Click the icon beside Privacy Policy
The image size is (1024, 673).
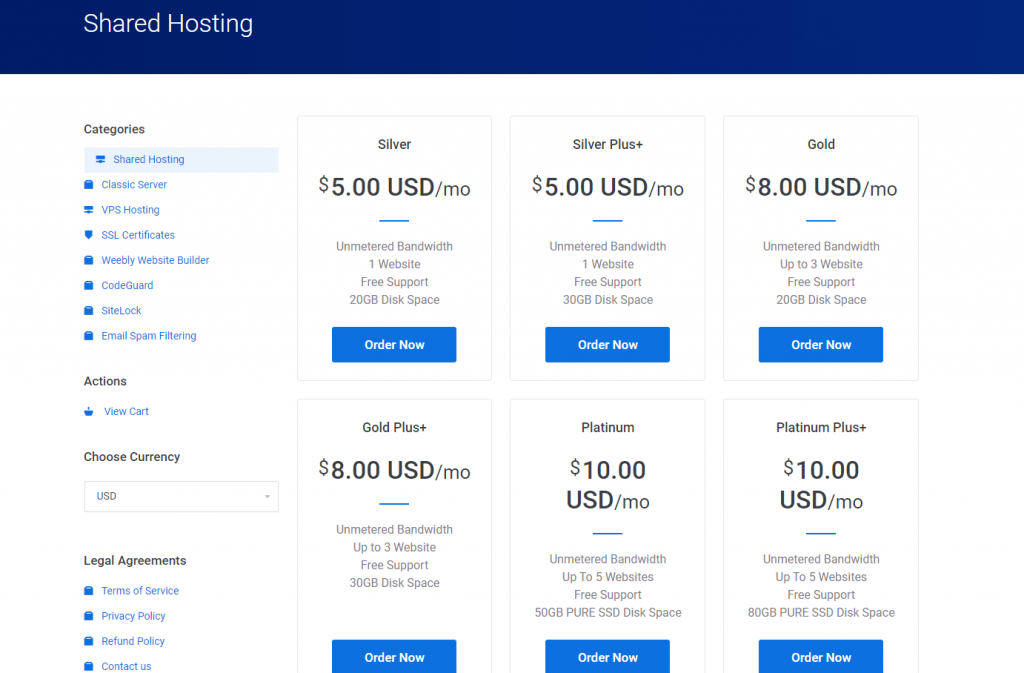click(x=89, y=616)
